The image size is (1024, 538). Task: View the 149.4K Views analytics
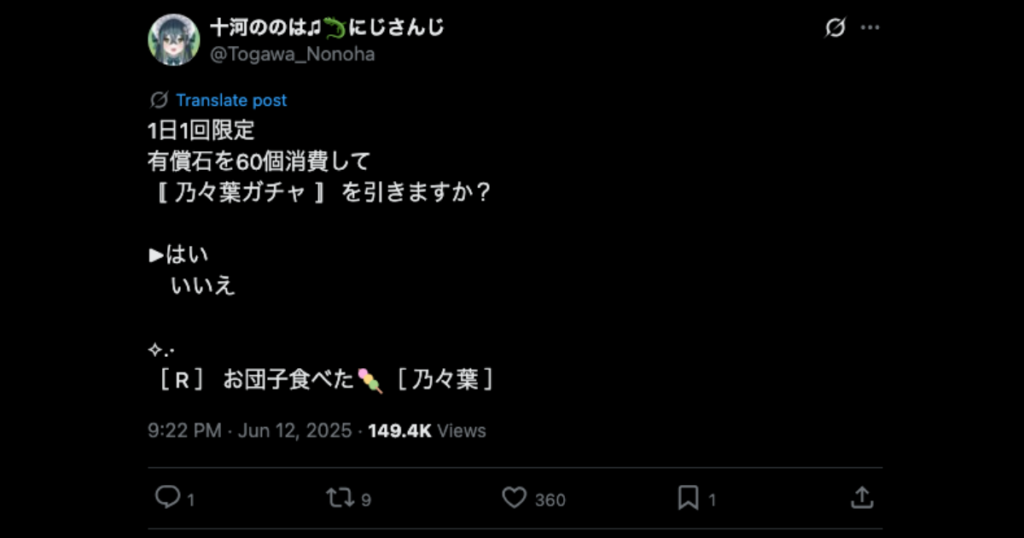click(x=427, y=431)
